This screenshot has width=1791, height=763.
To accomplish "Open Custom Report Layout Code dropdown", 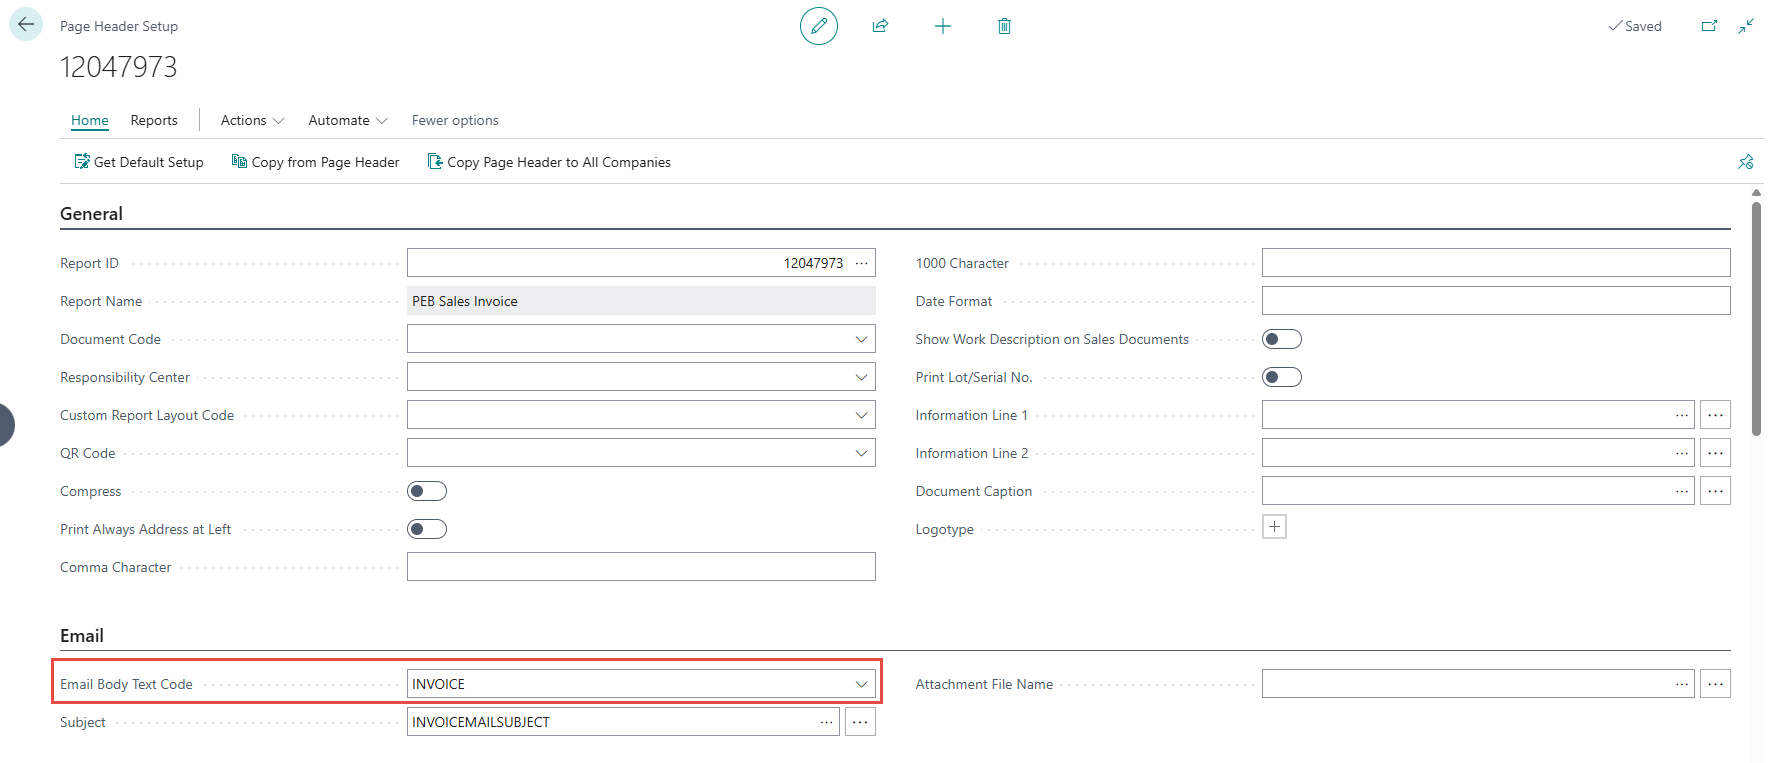I will pyautogui.click(x=861, y=415).
